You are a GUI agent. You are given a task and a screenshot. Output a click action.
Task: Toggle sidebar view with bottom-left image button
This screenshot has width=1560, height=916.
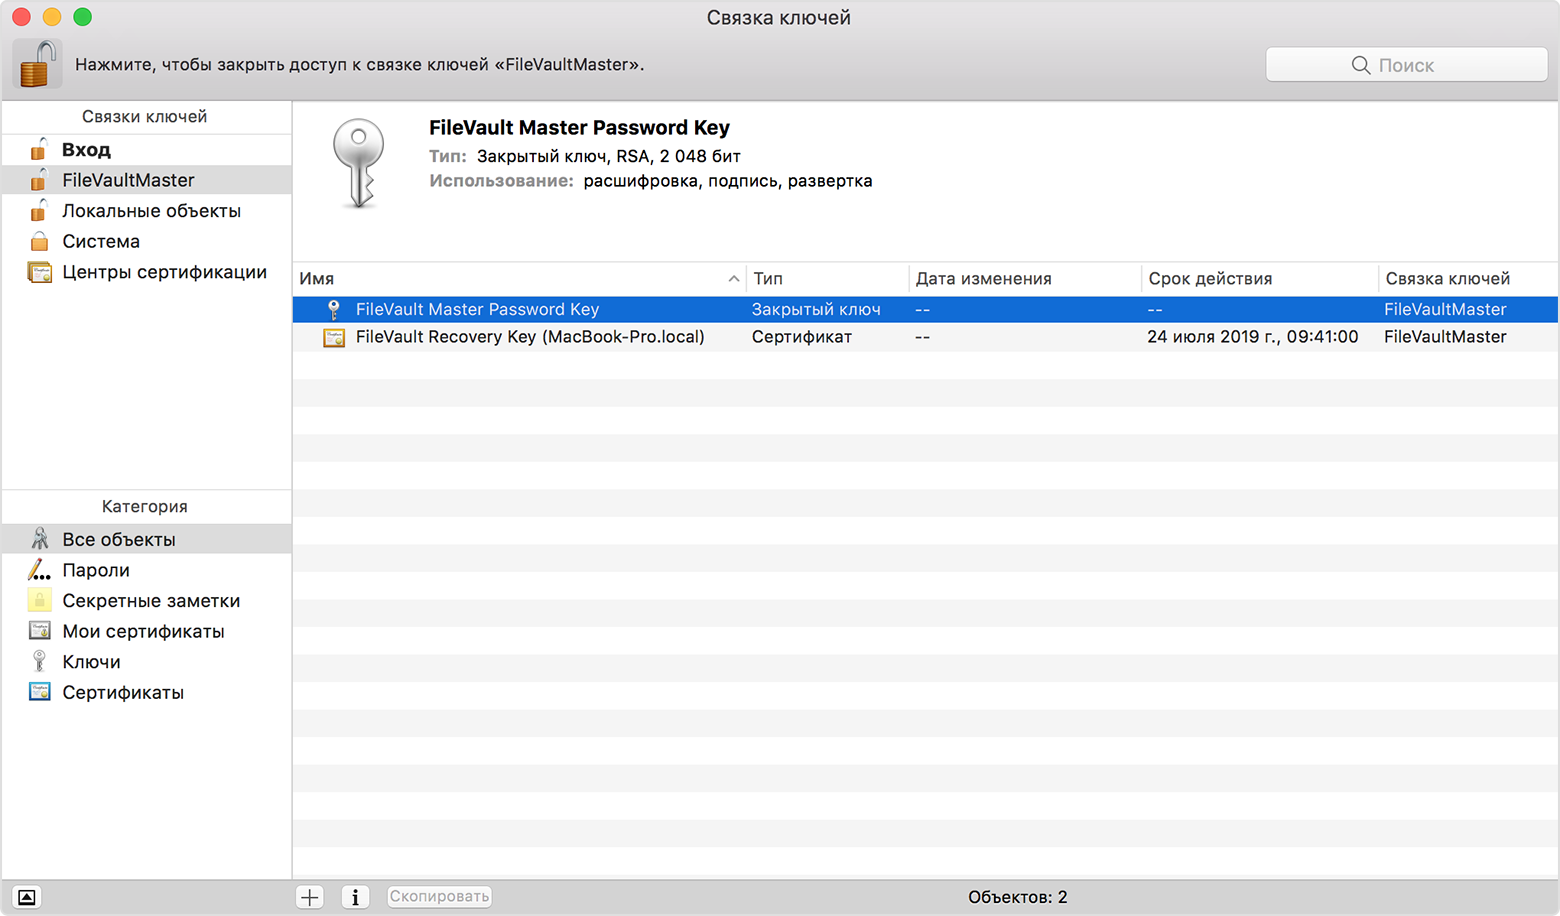(27, 897)
